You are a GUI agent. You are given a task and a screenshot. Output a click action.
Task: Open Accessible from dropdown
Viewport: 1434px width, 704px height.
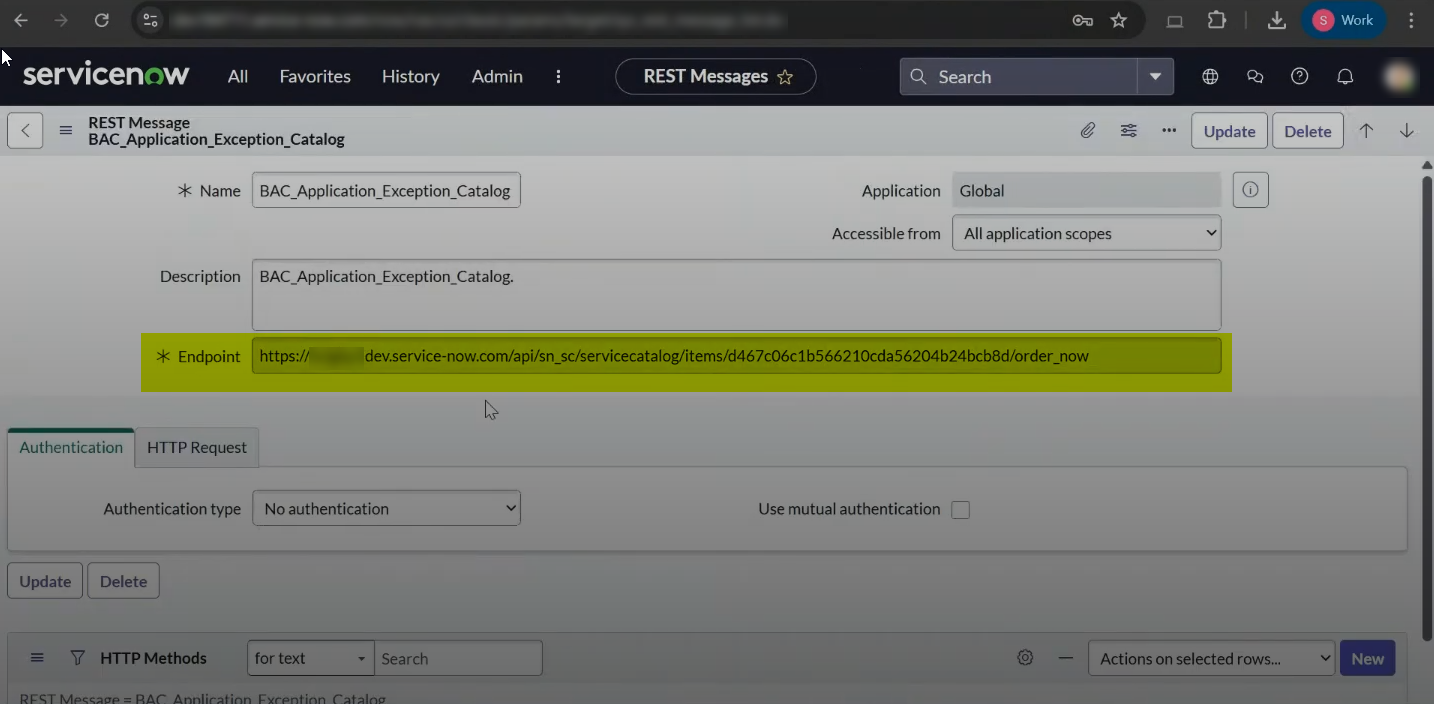click(1086, 233)
